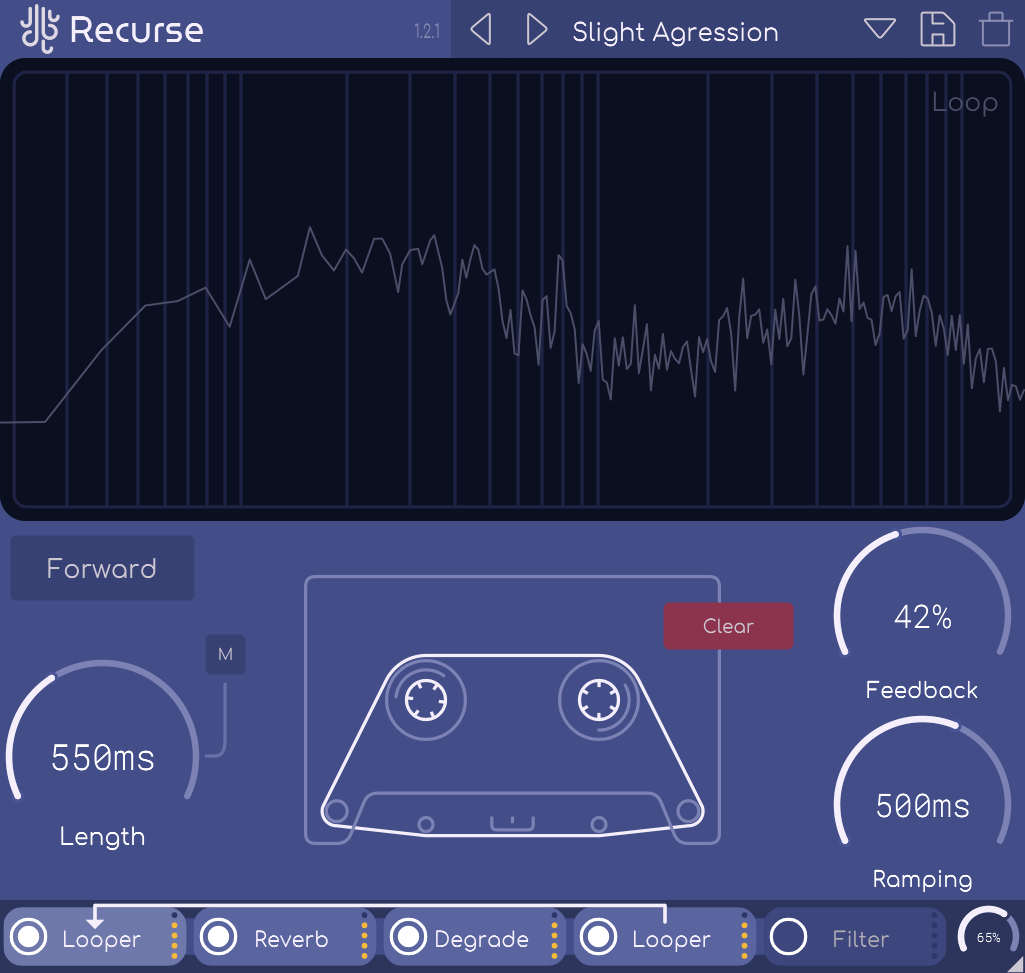Select the second Looper module tab
This screenshot has width=1025, height=973.
click(x=665, y=936)
